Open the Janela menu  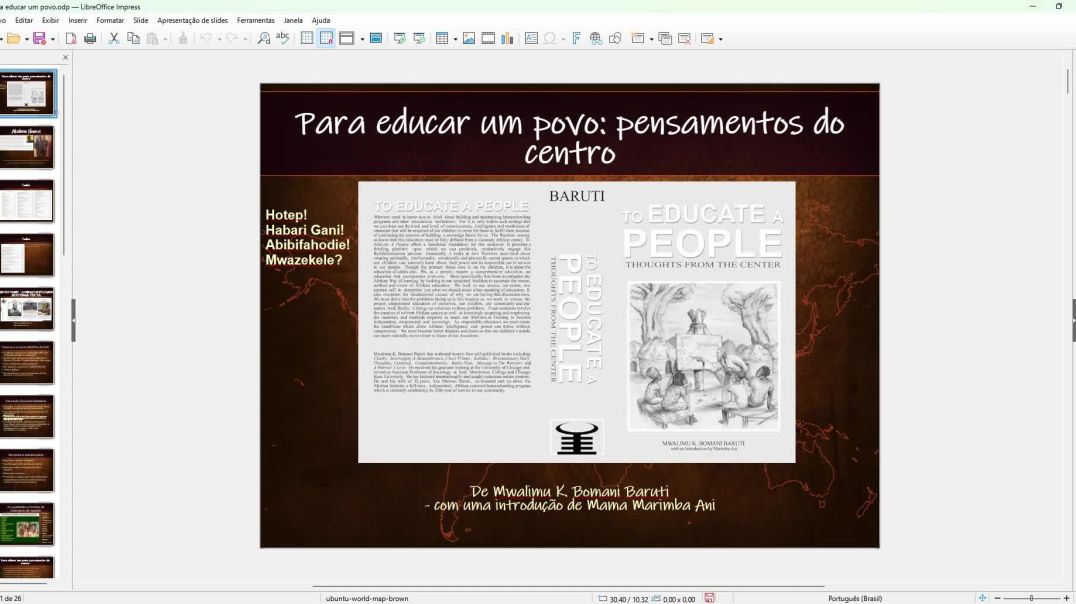[x=293, y=21]
